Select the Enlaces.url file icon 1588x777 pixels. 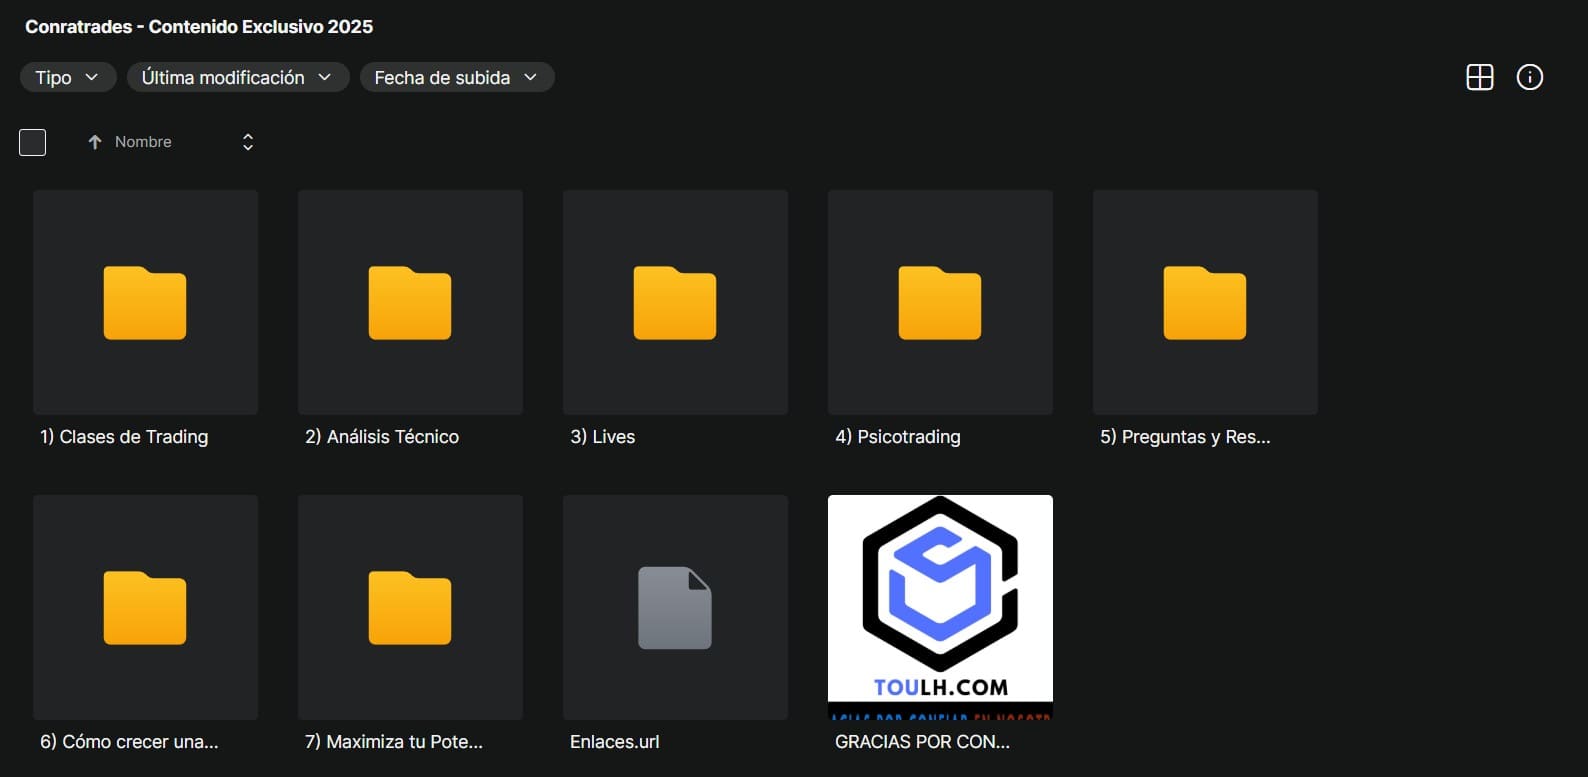click(x=675, y=608)
